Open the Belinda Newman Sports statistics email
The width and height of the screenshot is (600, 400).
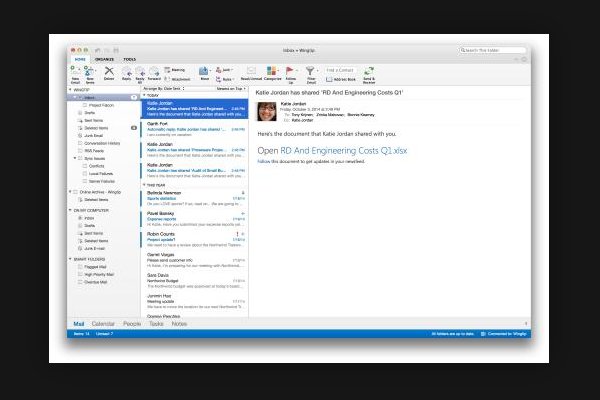(195, 198)
